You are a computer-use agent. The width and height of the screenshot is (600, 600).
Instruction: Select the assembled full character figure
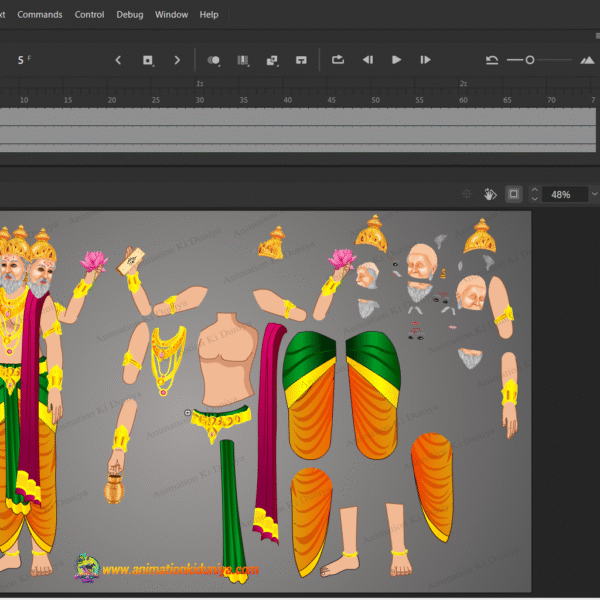click(29, 400)
